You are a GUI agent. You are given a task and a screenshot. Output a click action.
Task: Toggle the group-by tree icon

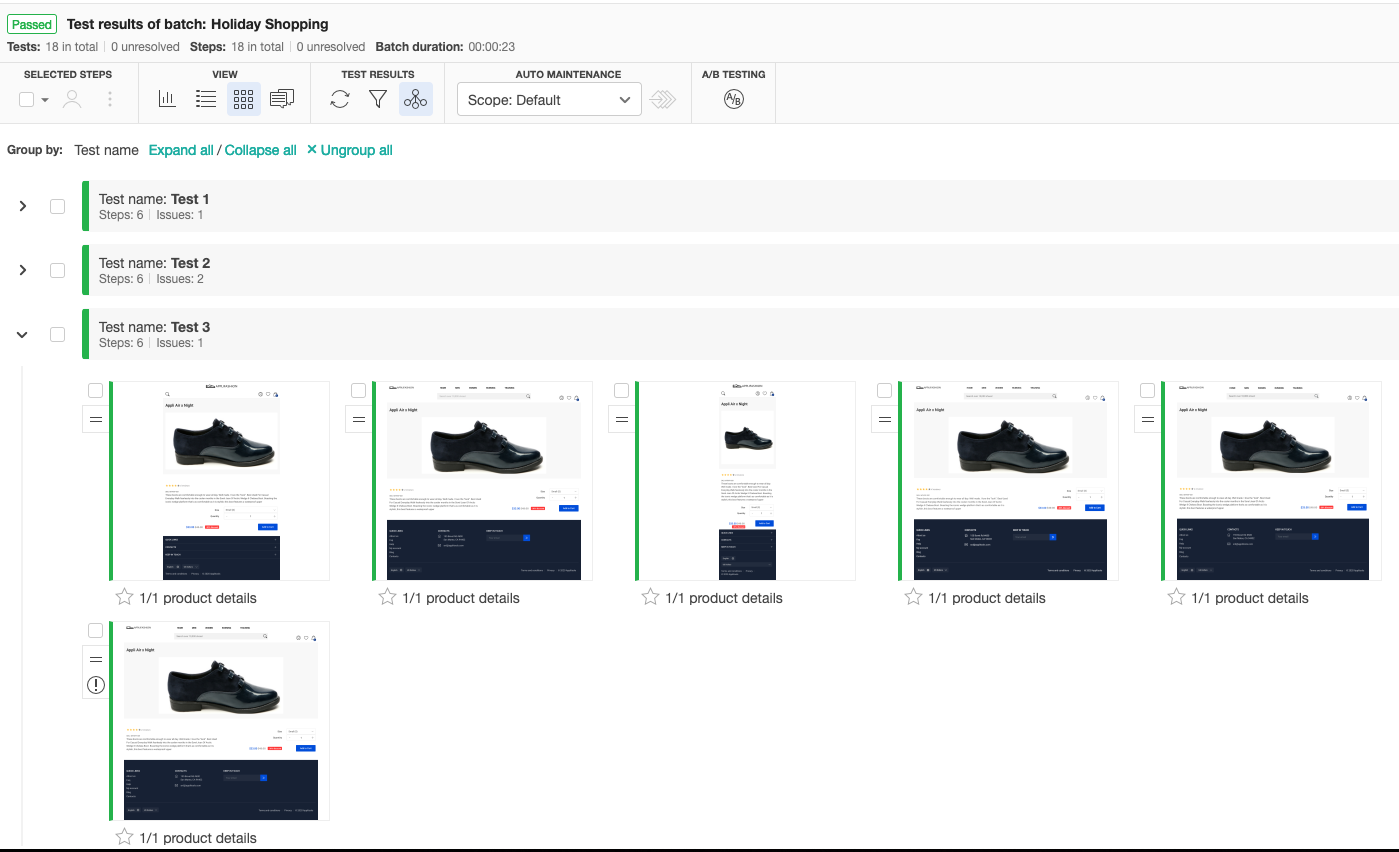point(416,99)
